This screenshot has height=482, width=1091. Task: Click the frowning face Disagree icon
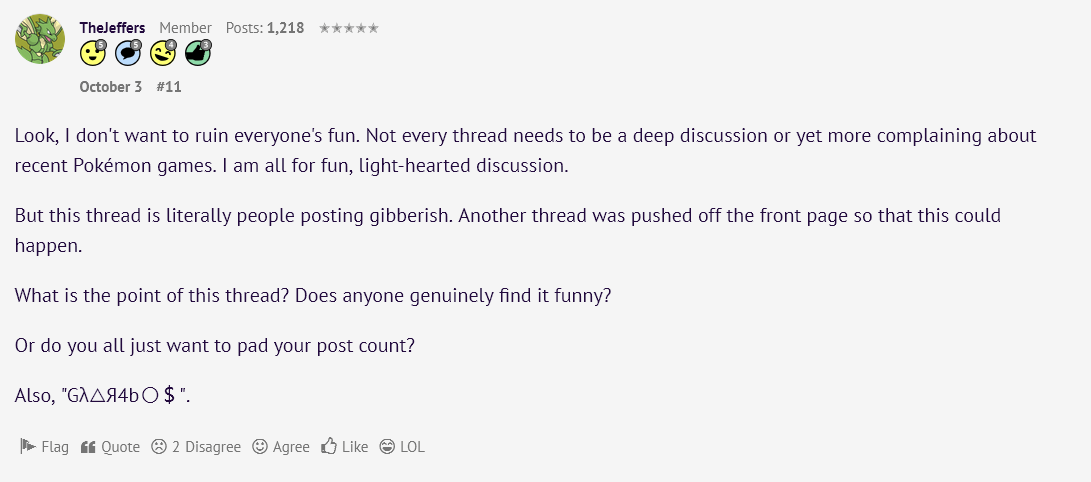[159, 447]
